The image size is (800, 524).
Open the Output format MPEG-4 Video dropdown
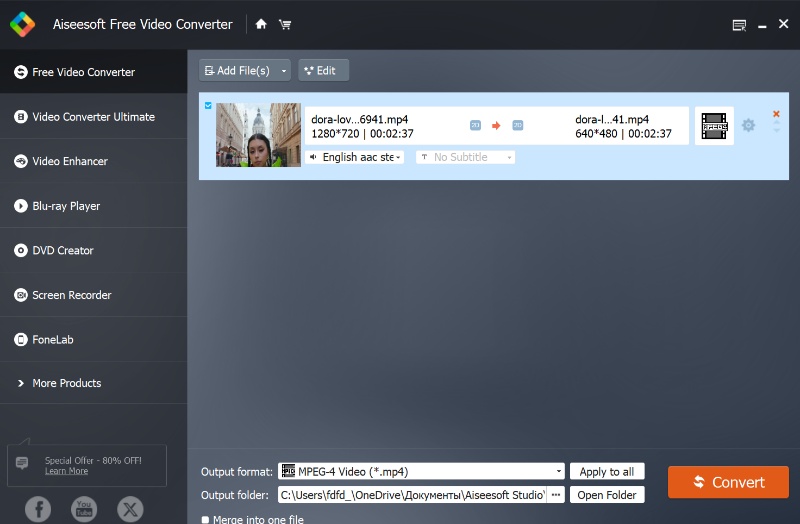click(421, 471)
